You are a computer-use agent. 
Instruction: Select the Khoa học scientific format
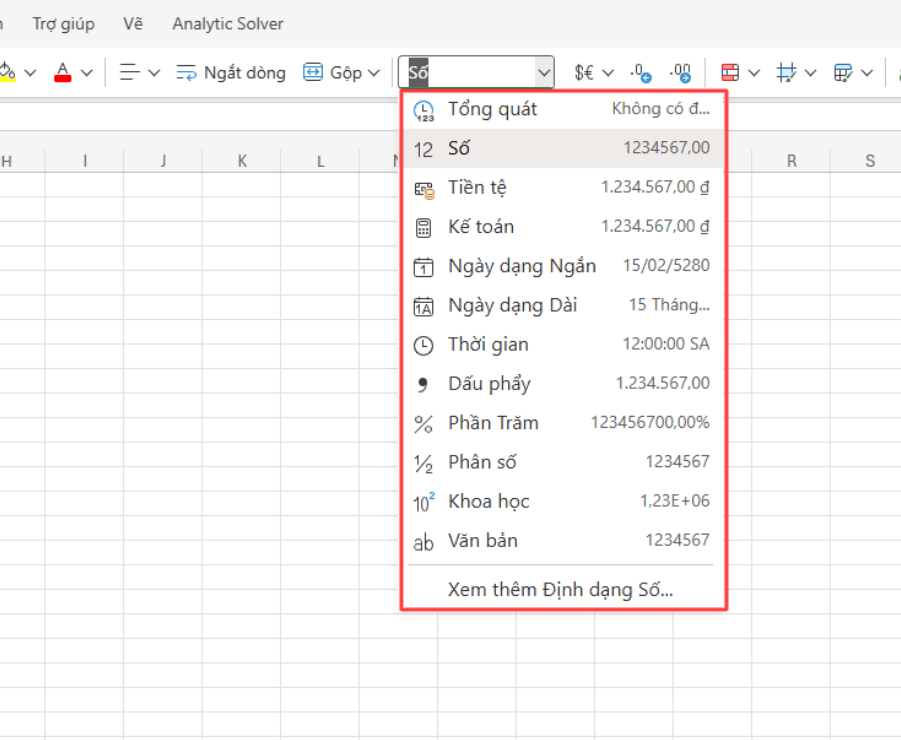click(563, 502)
